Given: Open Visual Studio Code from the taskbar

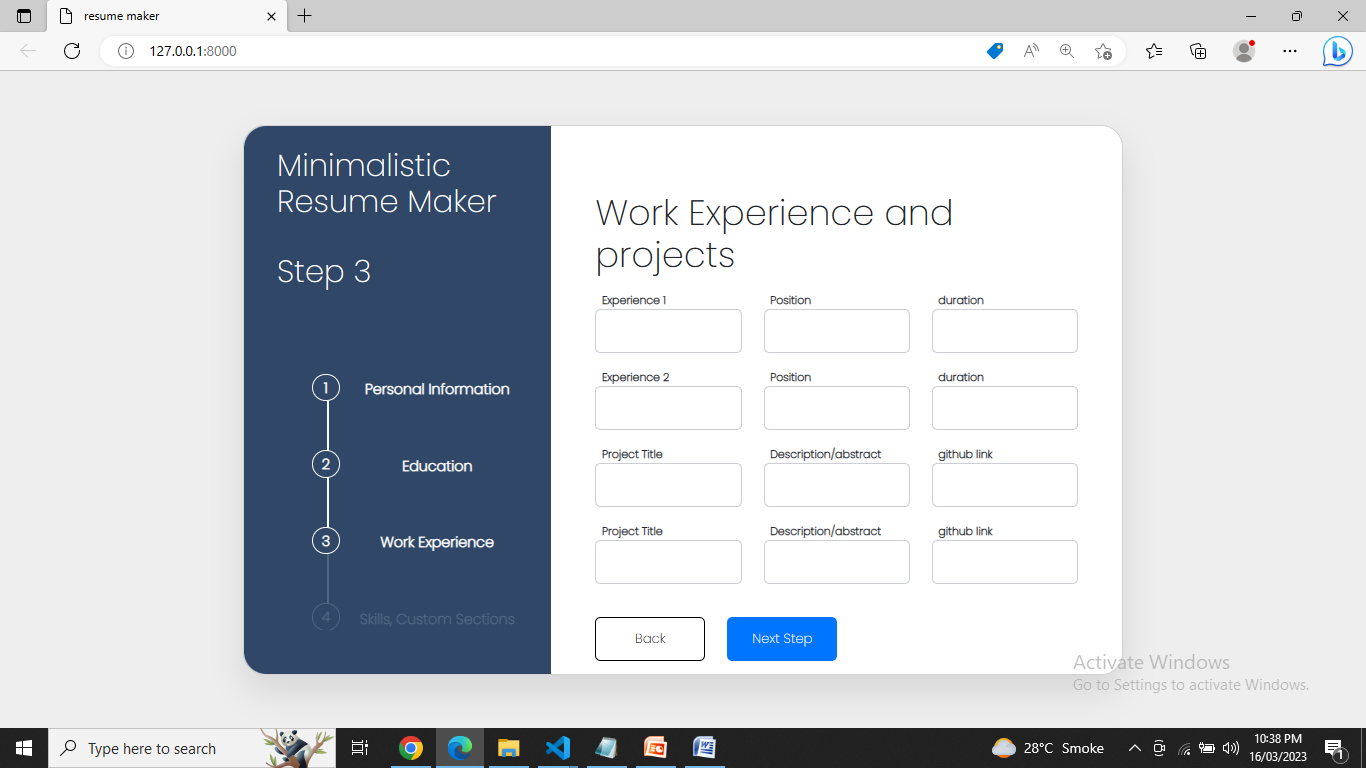Looking at the screenshot, I should 557,747.
